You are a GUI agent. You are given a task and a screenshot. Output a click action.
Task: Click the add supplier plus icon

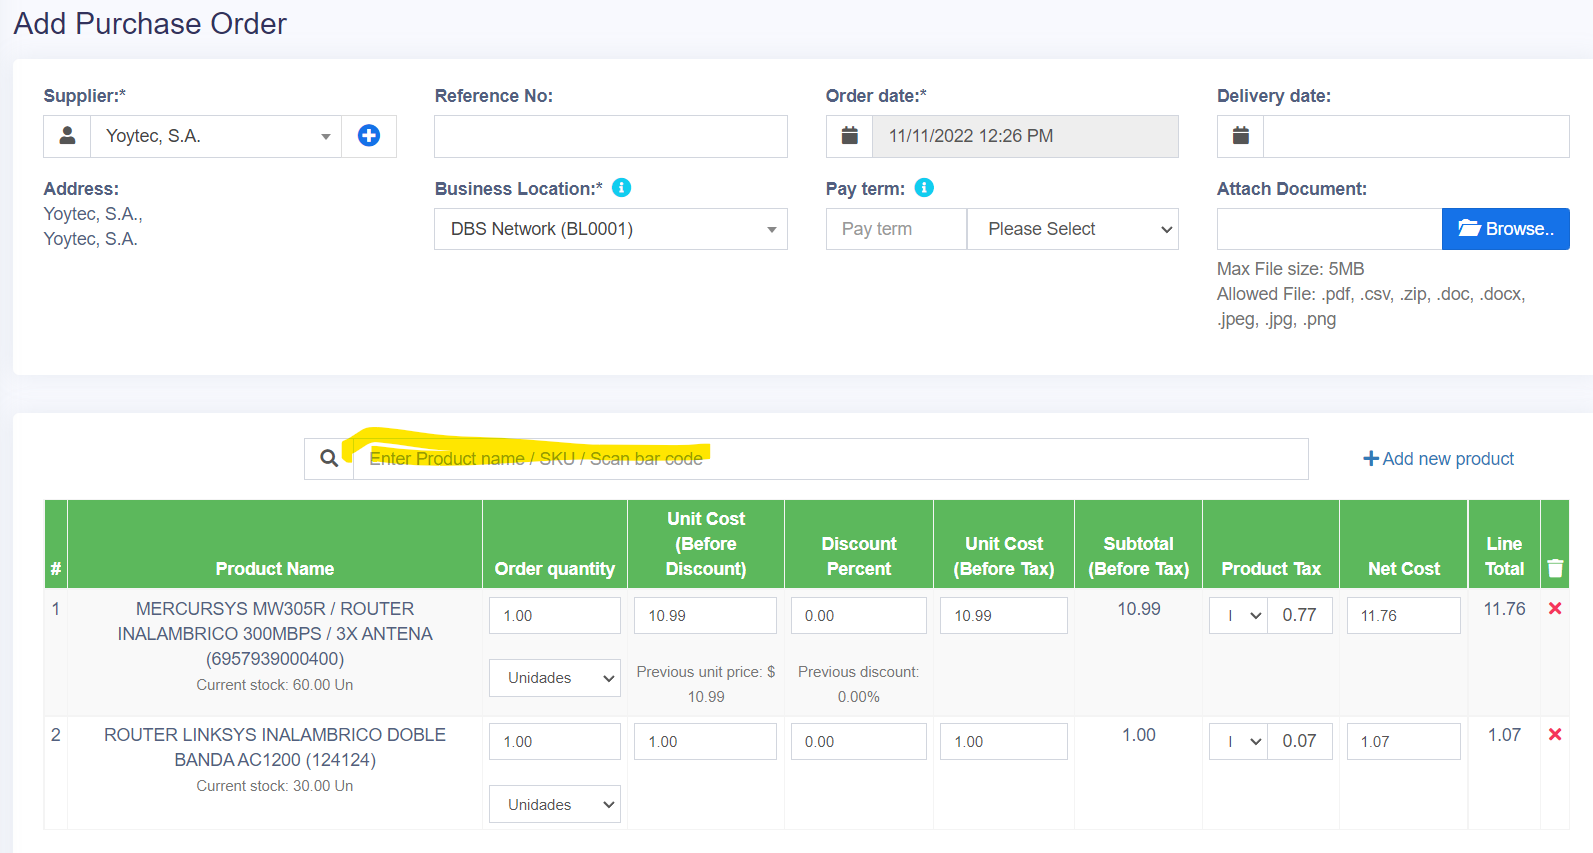coord(369,136)
